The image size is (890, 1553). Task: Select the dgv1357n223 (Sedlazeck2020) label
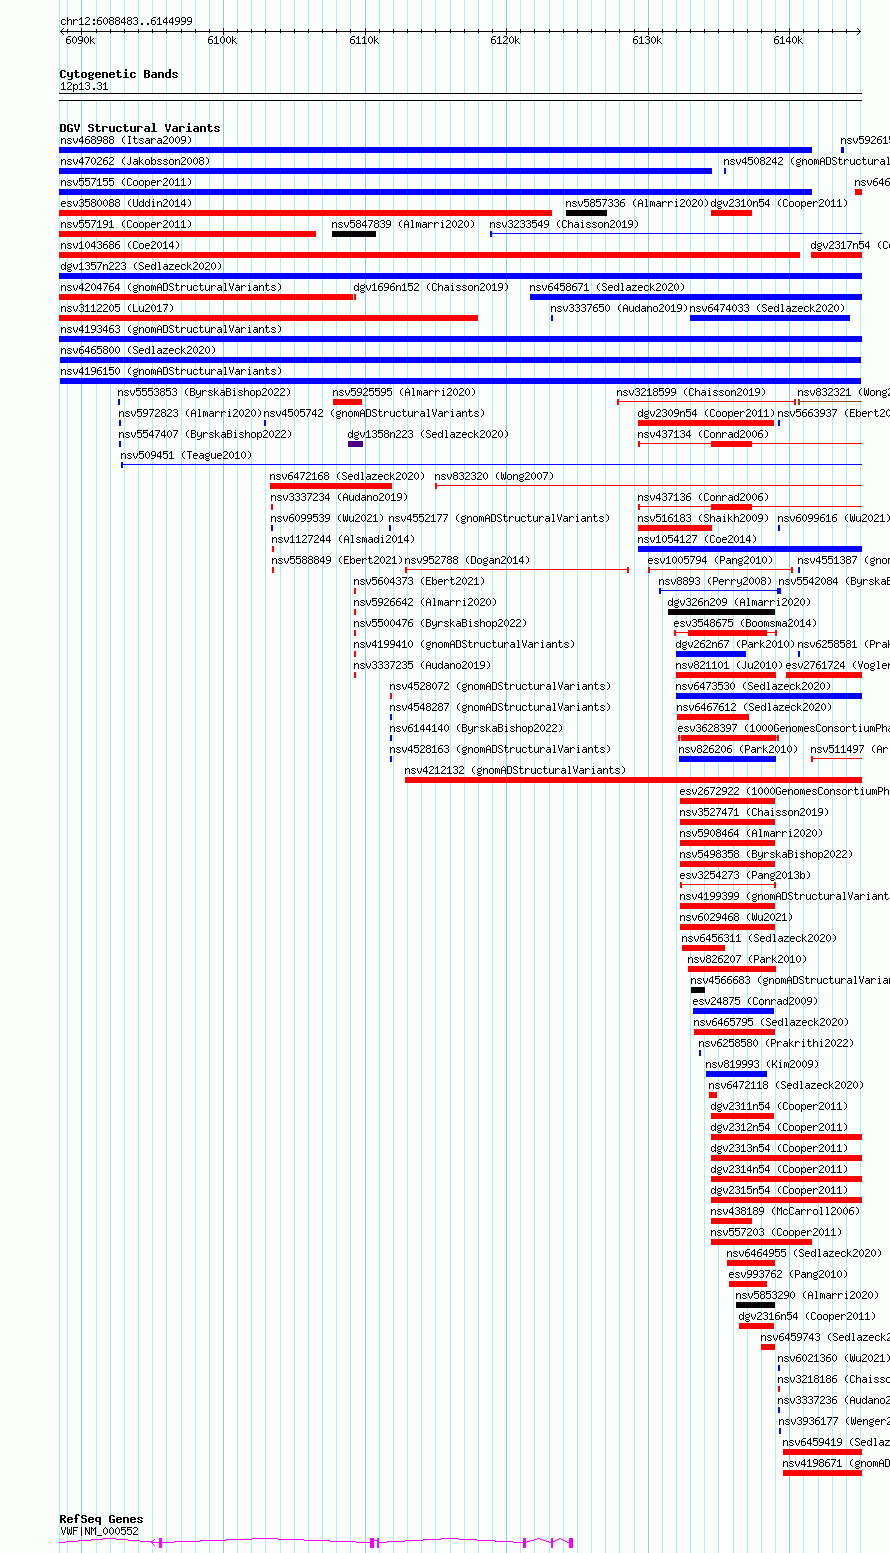coord(141,266)
